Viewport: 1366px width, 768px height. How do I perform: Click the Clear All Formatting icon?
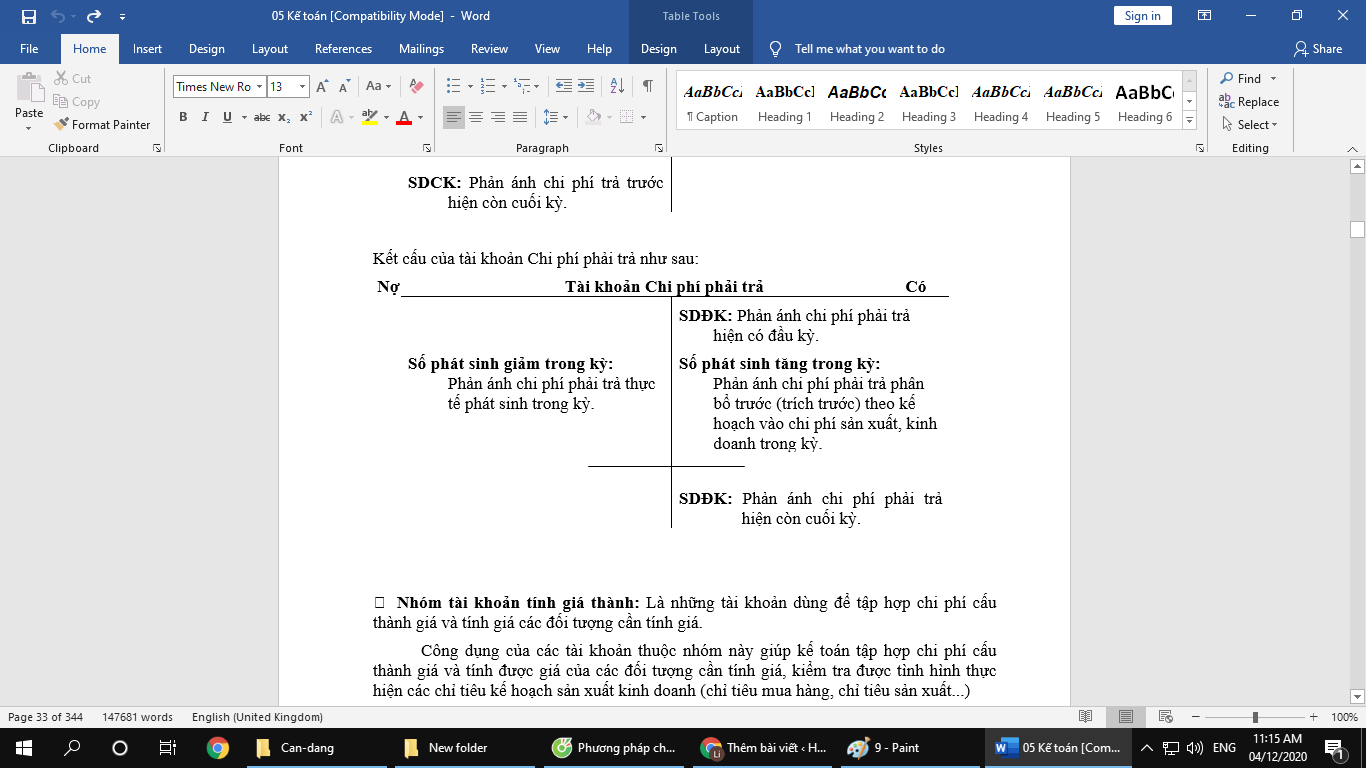point(417,87)
